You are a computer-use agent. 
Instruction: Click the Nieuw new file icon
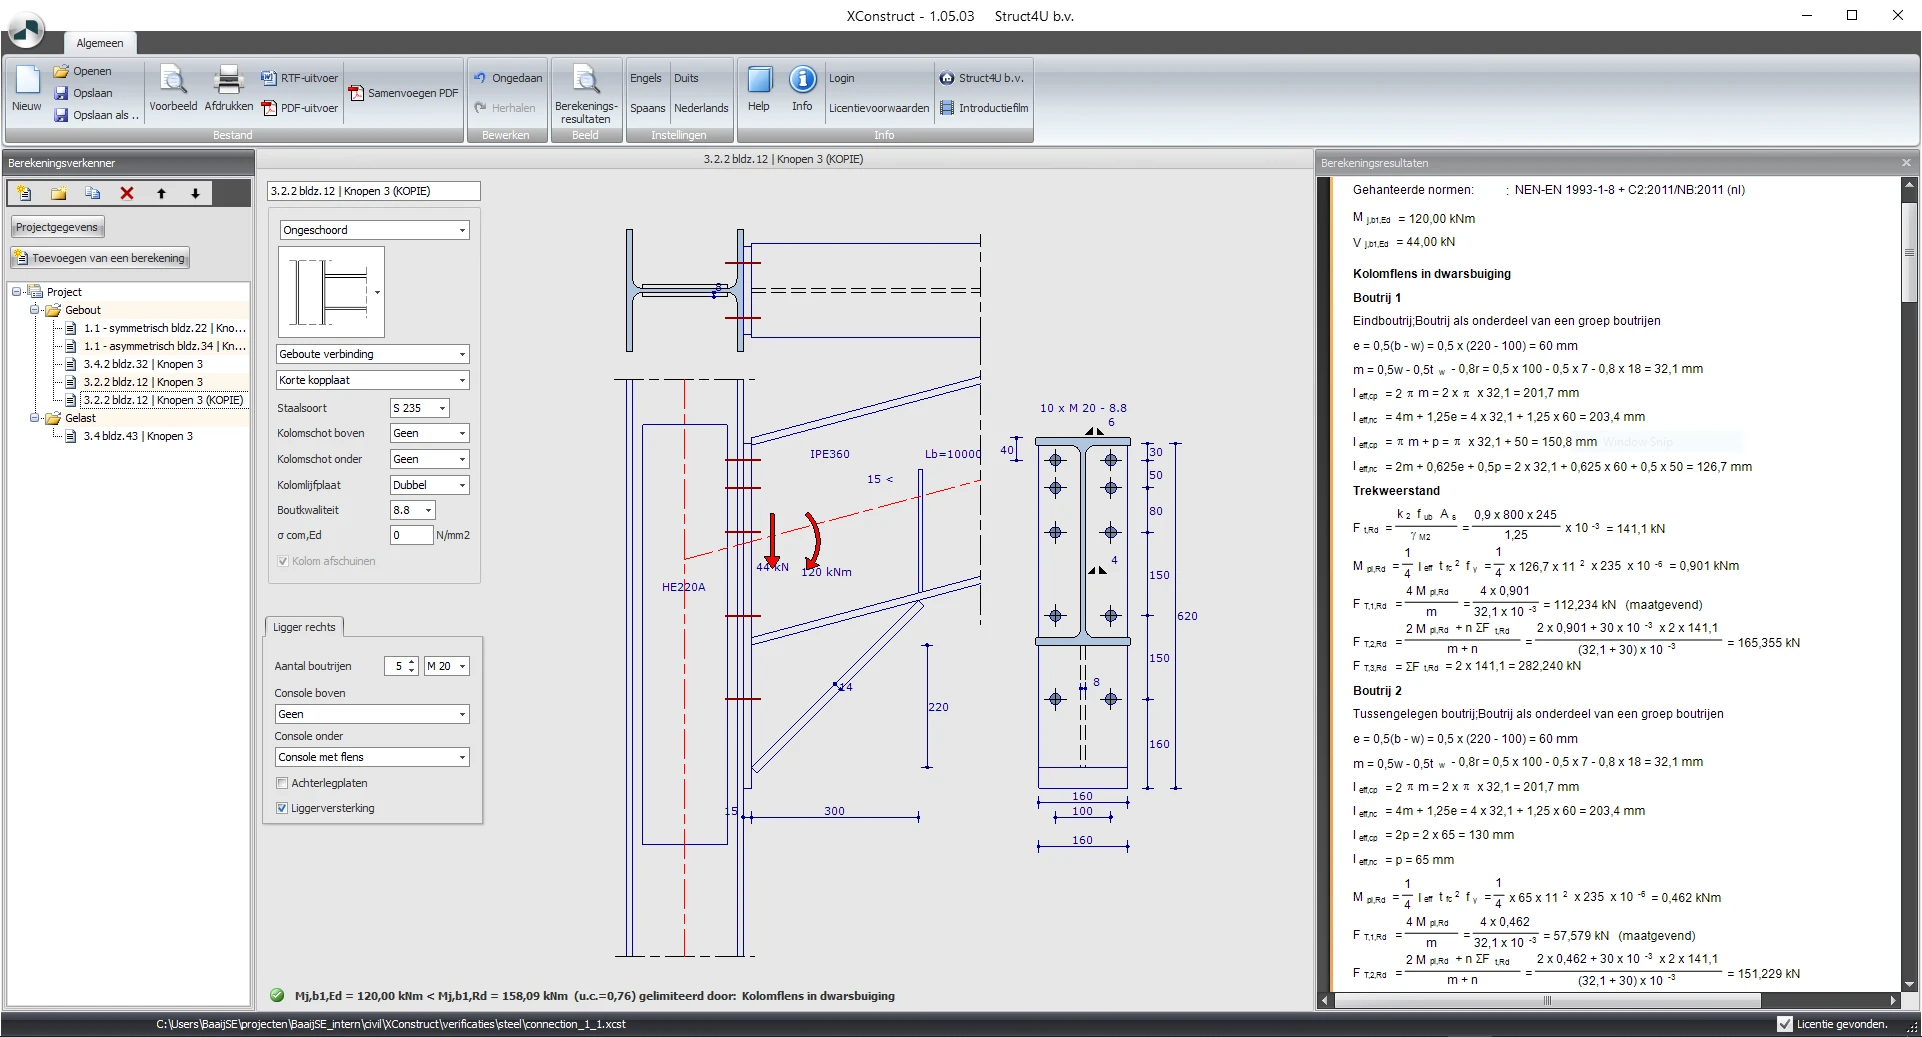point(27,81)
